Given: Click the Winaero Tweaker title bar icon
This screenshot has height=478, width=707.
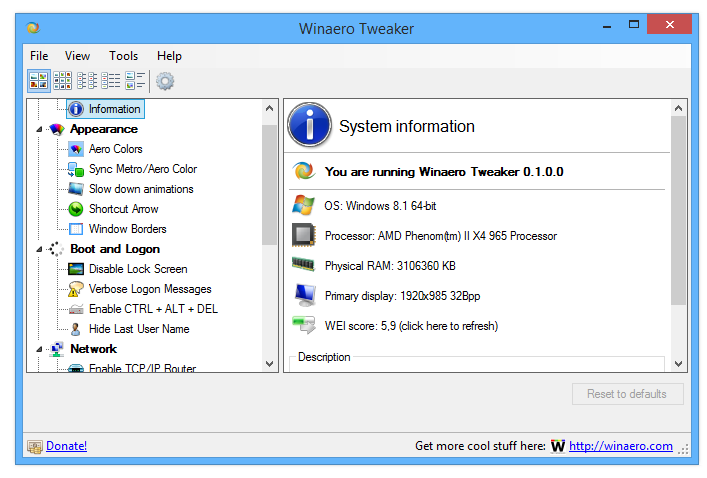Looking at the screenshot, I should pyautogui.click(x=33, y=28).
